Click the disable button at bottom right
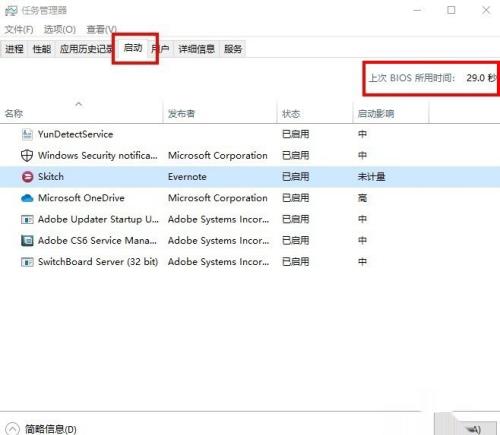This screenshot has width=500, height=435. (x=466, y=425)
